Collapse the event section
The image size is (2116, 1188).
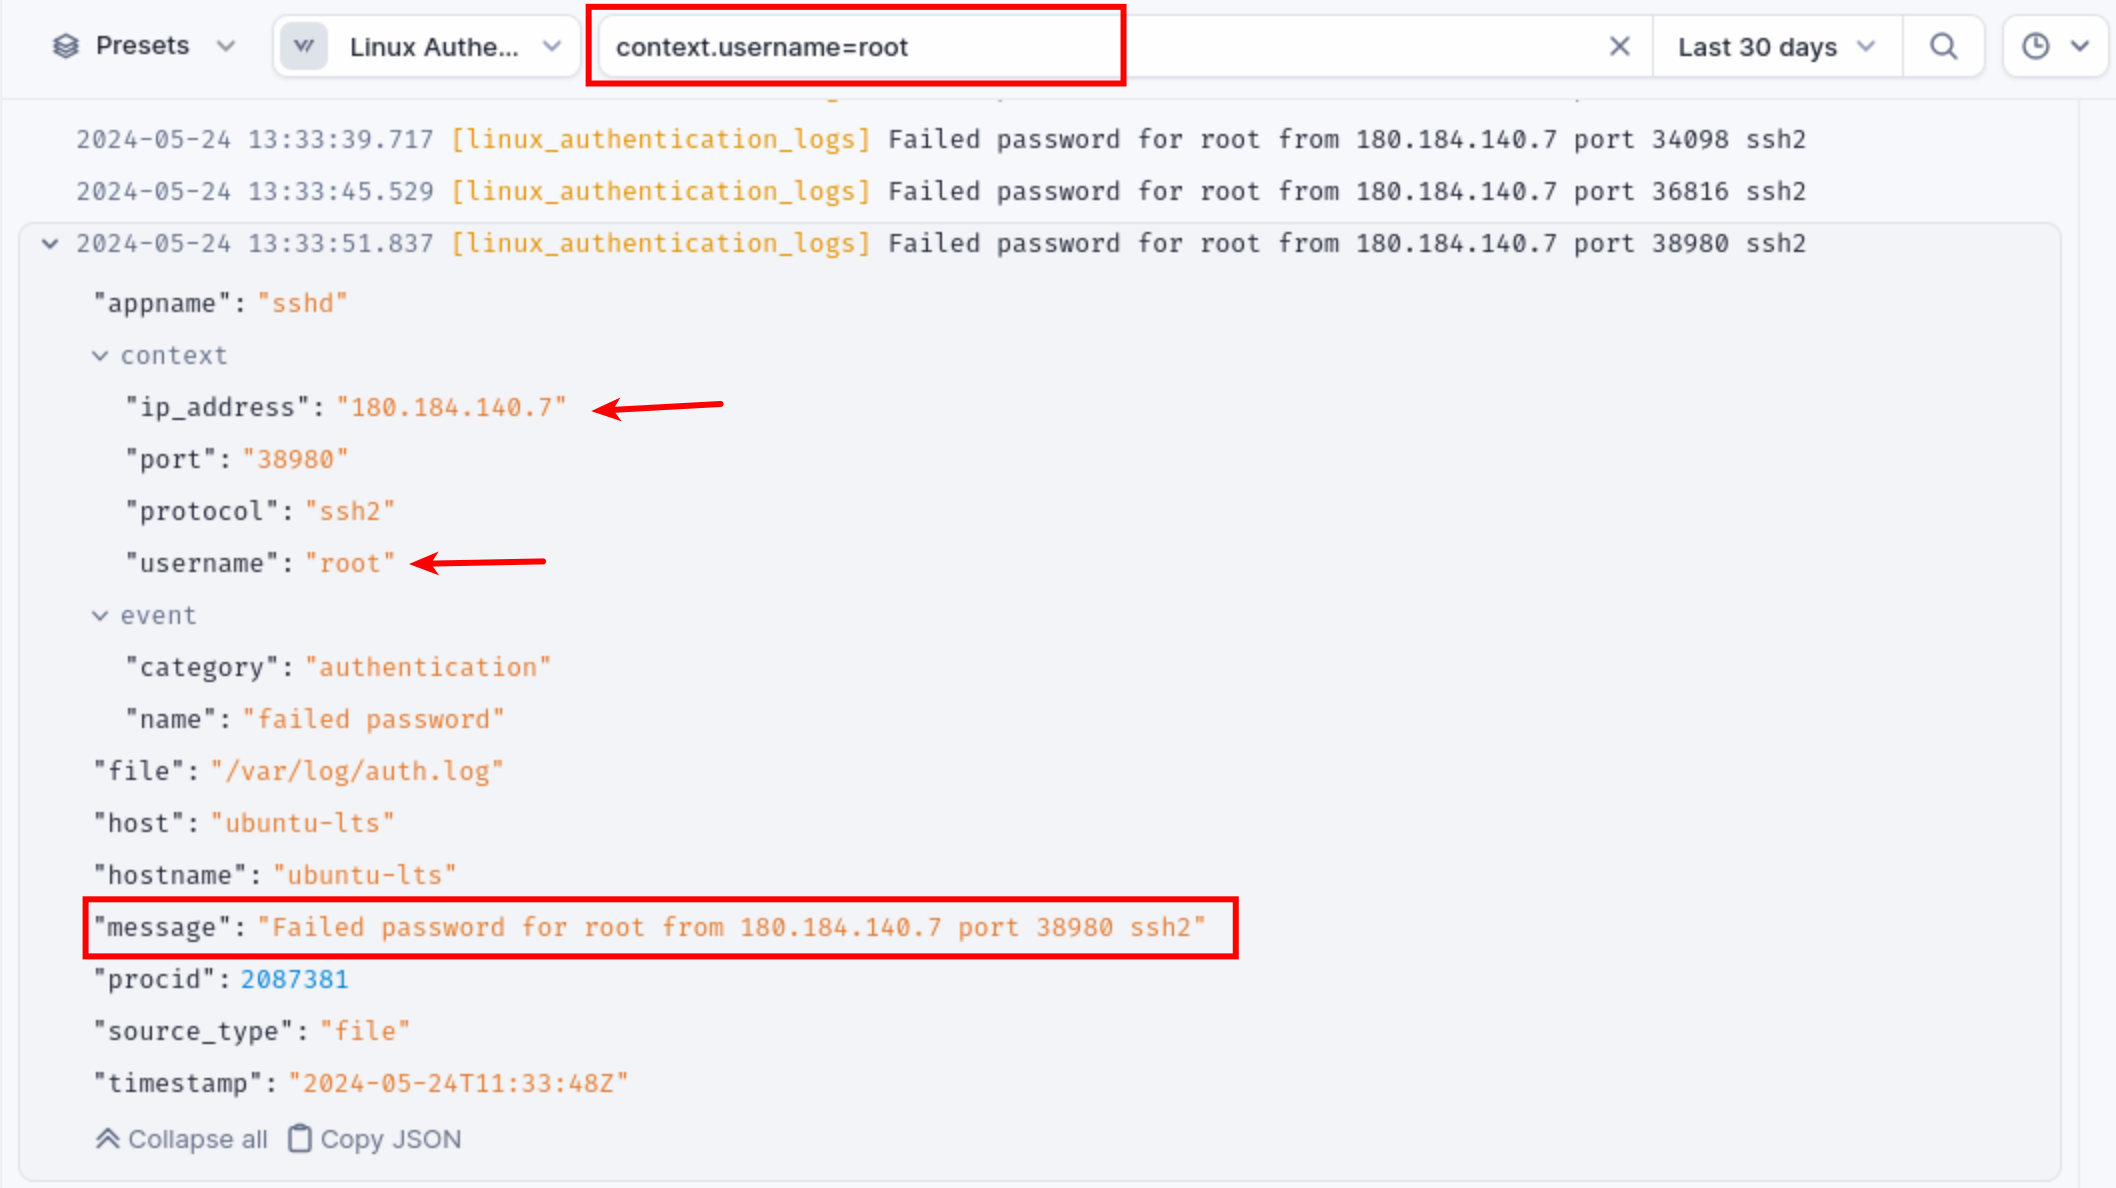(100, 616)
